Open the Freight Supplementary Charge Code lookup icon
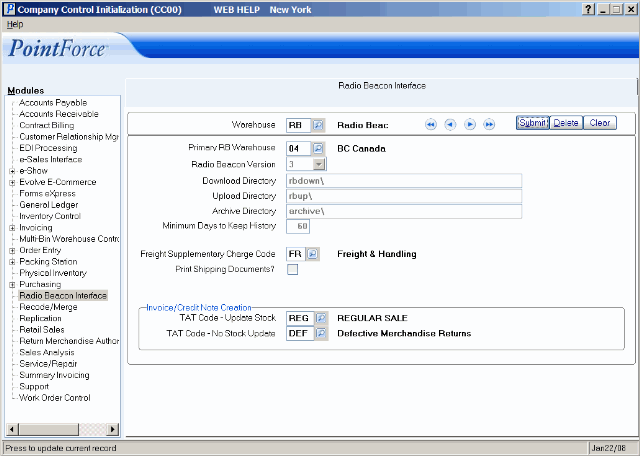The width and height of the screenshot is (640, 456). [313, 254]
